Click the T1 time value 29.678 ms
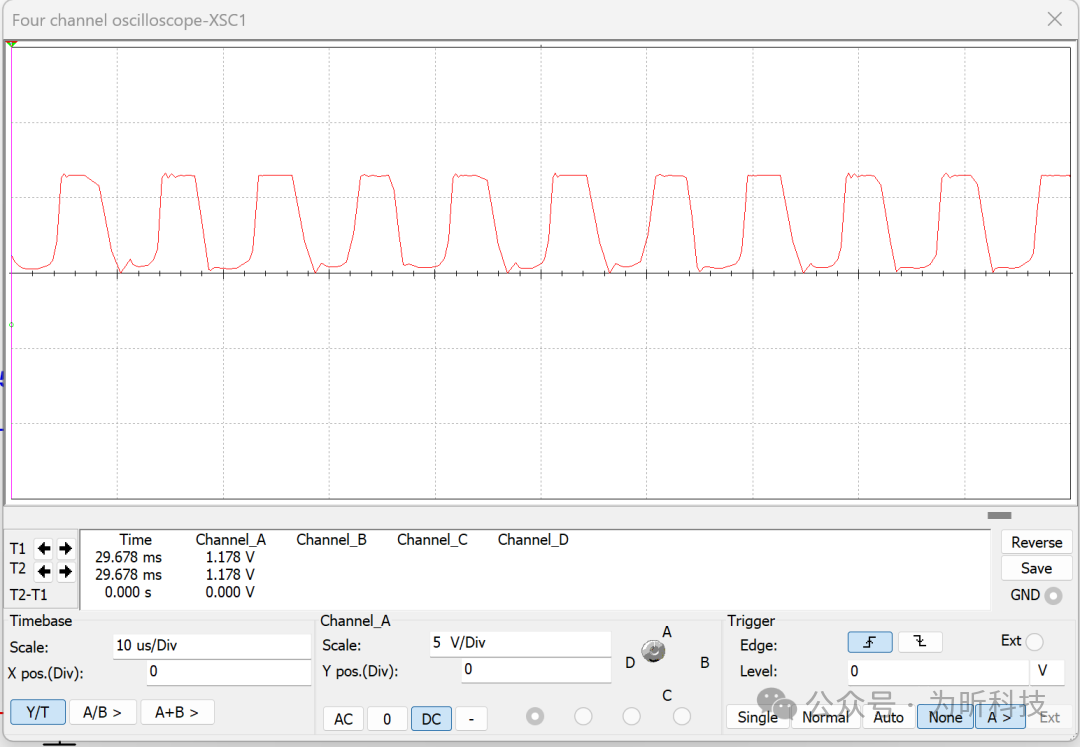This screenshot has width=1080, height=747. (x=129, y=557)
